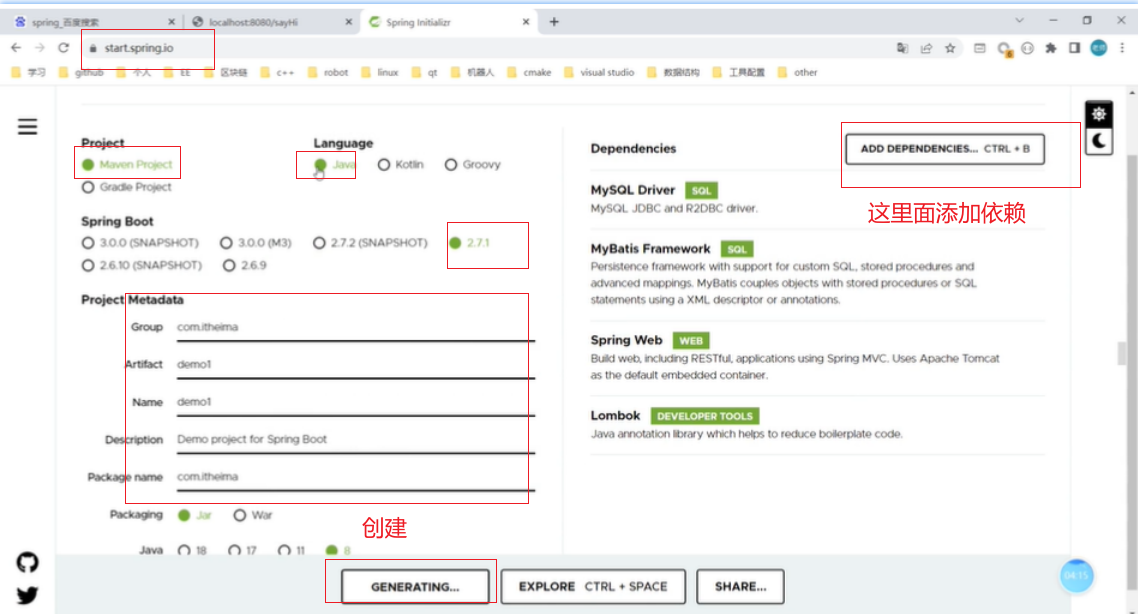
Task: Open the Twitter link icon
Action: (x=27, y=596)
